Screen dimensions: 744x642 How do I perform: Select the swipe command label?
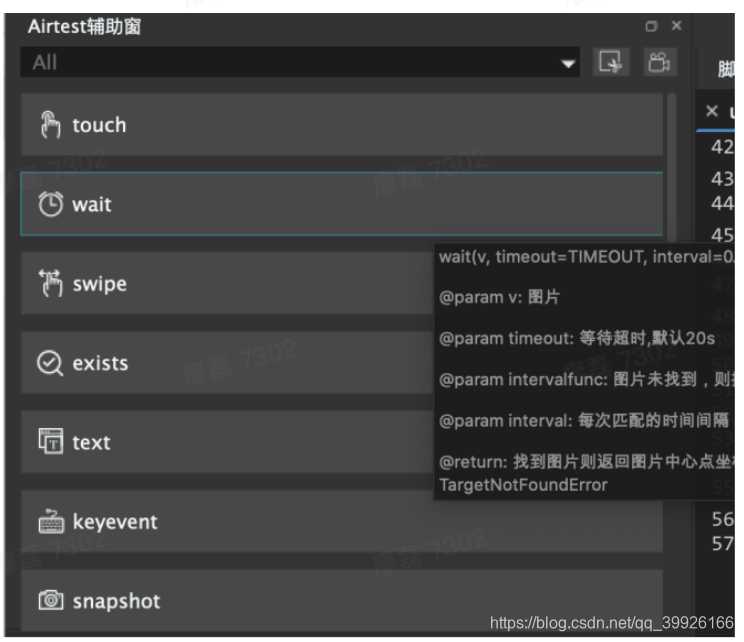(100, 284)
